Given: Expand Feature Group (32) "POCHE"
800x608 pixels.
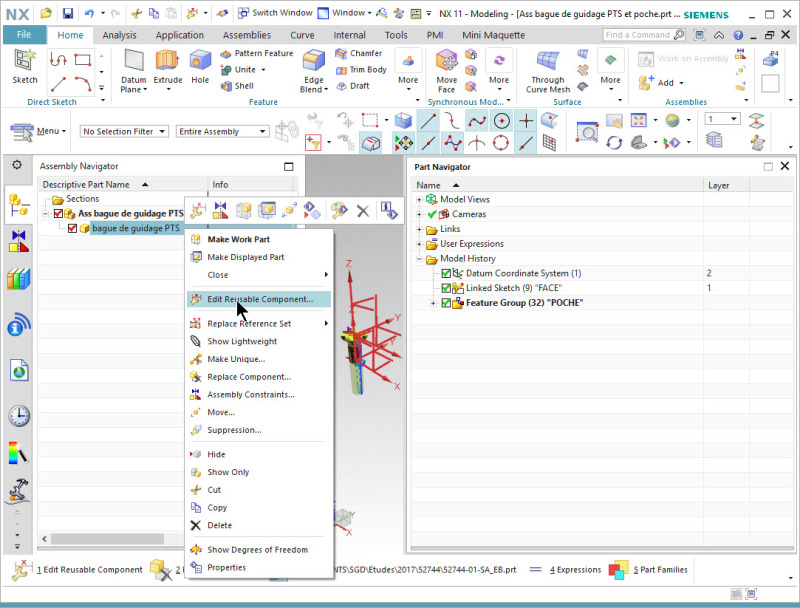Looking at the screenshot, I should click(x=433, y=303).
